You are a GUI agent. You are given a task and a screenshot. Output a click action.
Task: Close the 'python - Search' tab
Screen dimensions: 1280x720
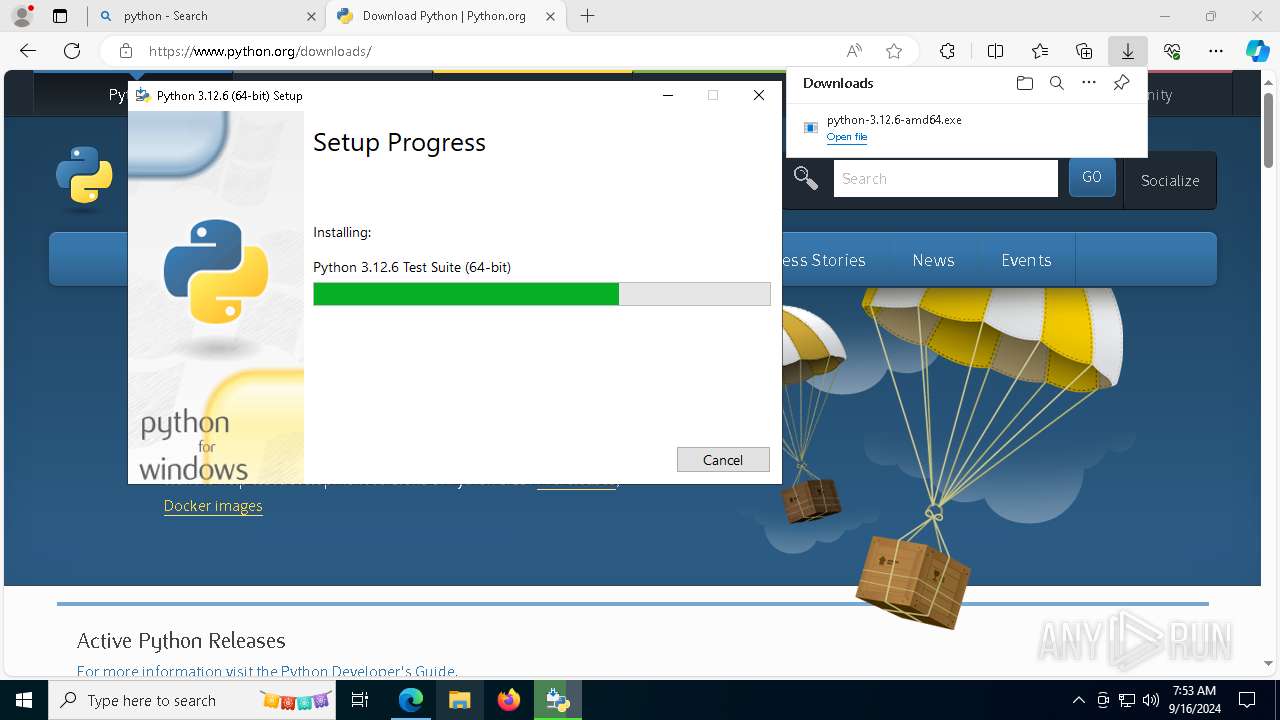(311, 16)
